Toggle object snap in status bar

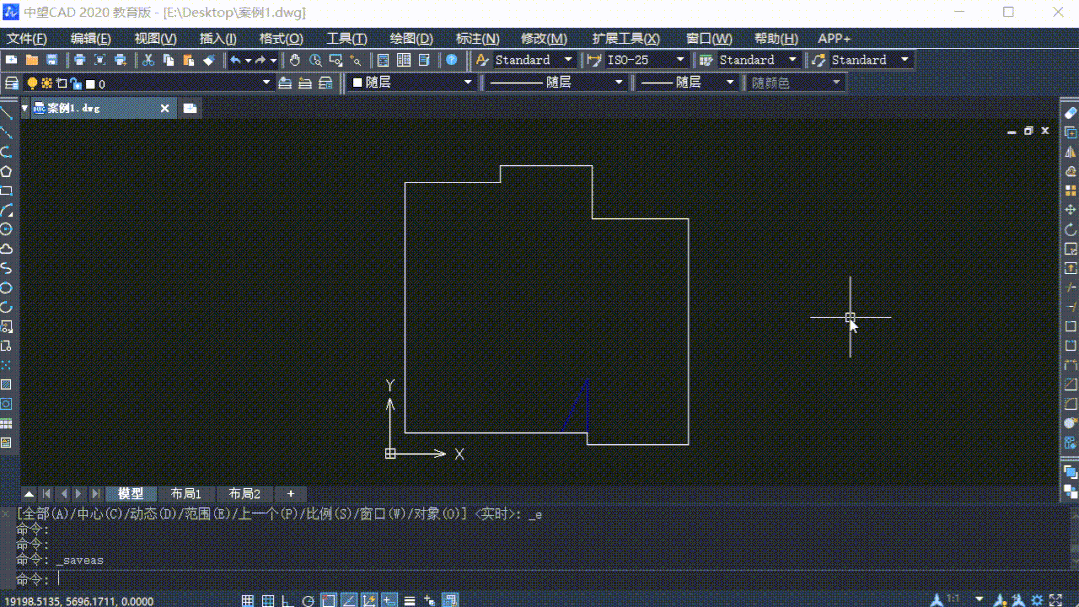(328, 600)
